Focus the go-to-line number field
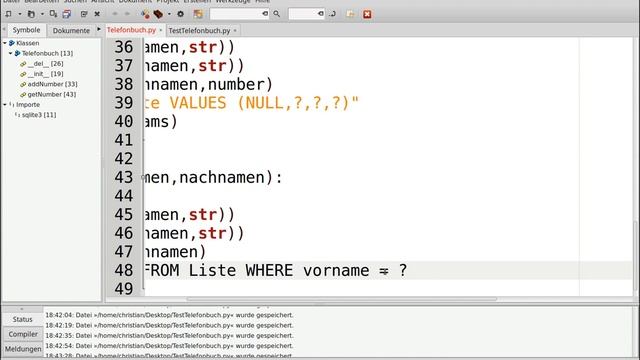The width and height of the screenshot is (640, 360). (303, 14)
